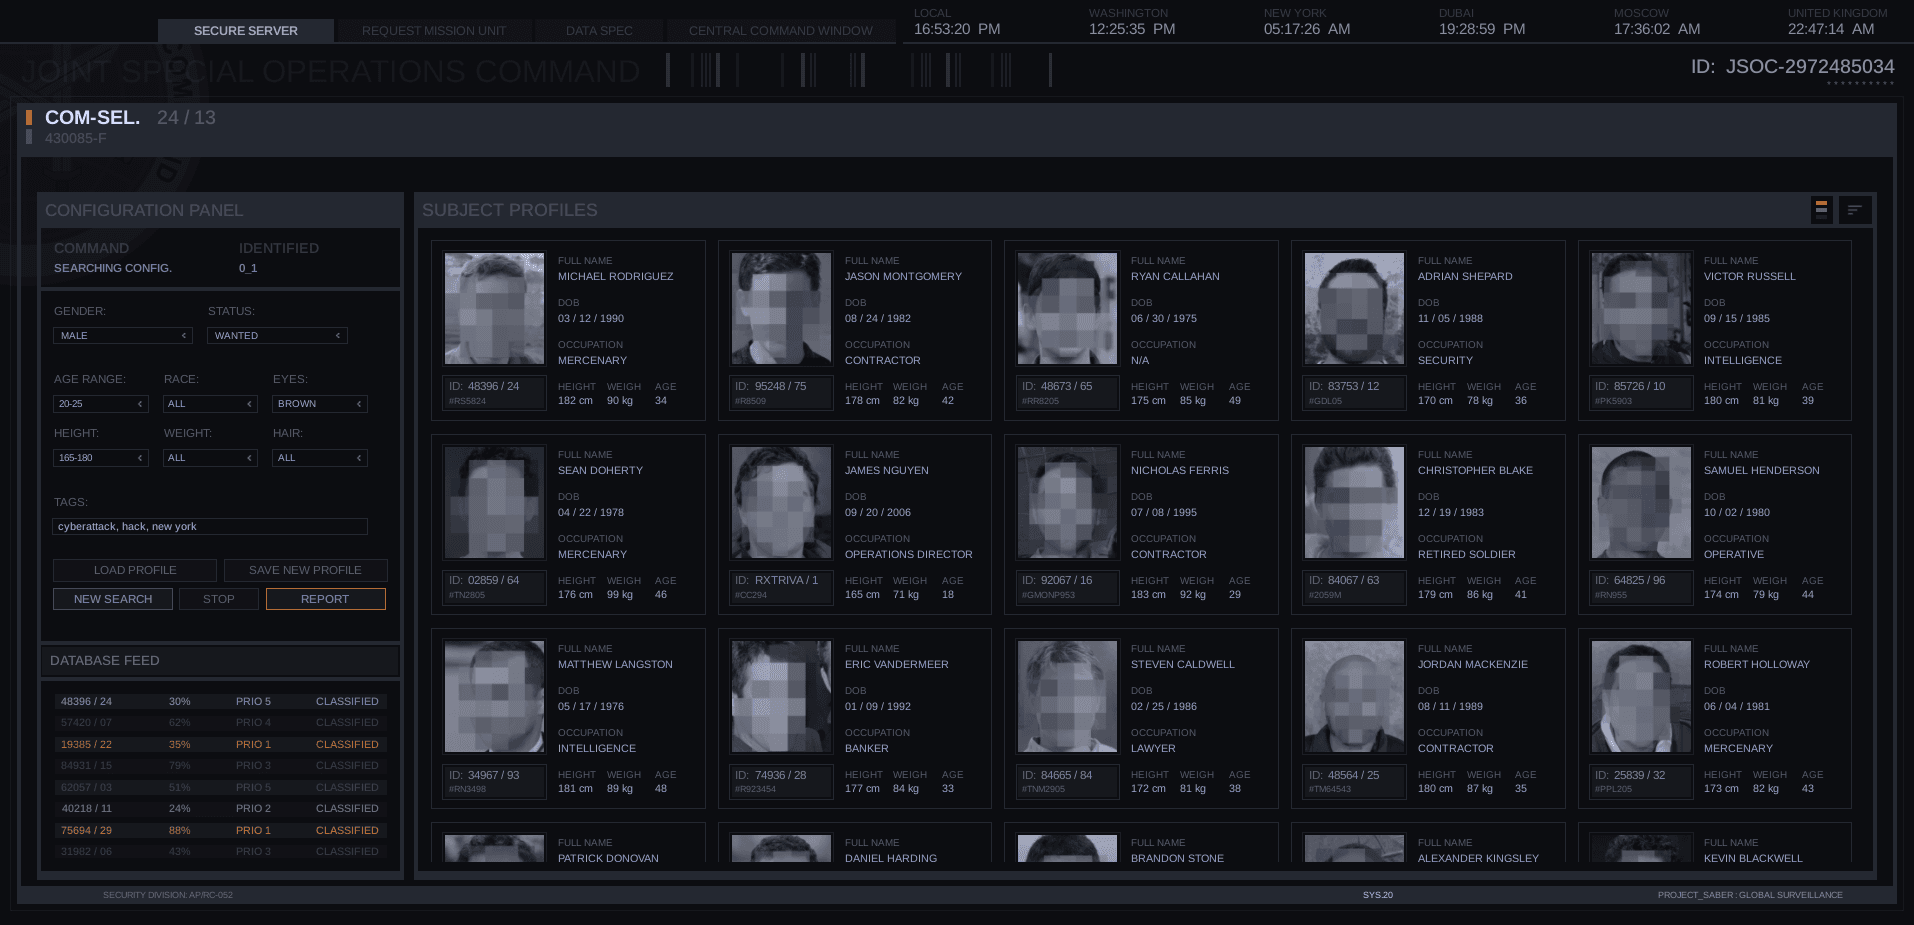Image resolution: width=1914 pixels, height=925 pixels.
Task: Select database feed row 62057 / 03
Action: (220, 787)
